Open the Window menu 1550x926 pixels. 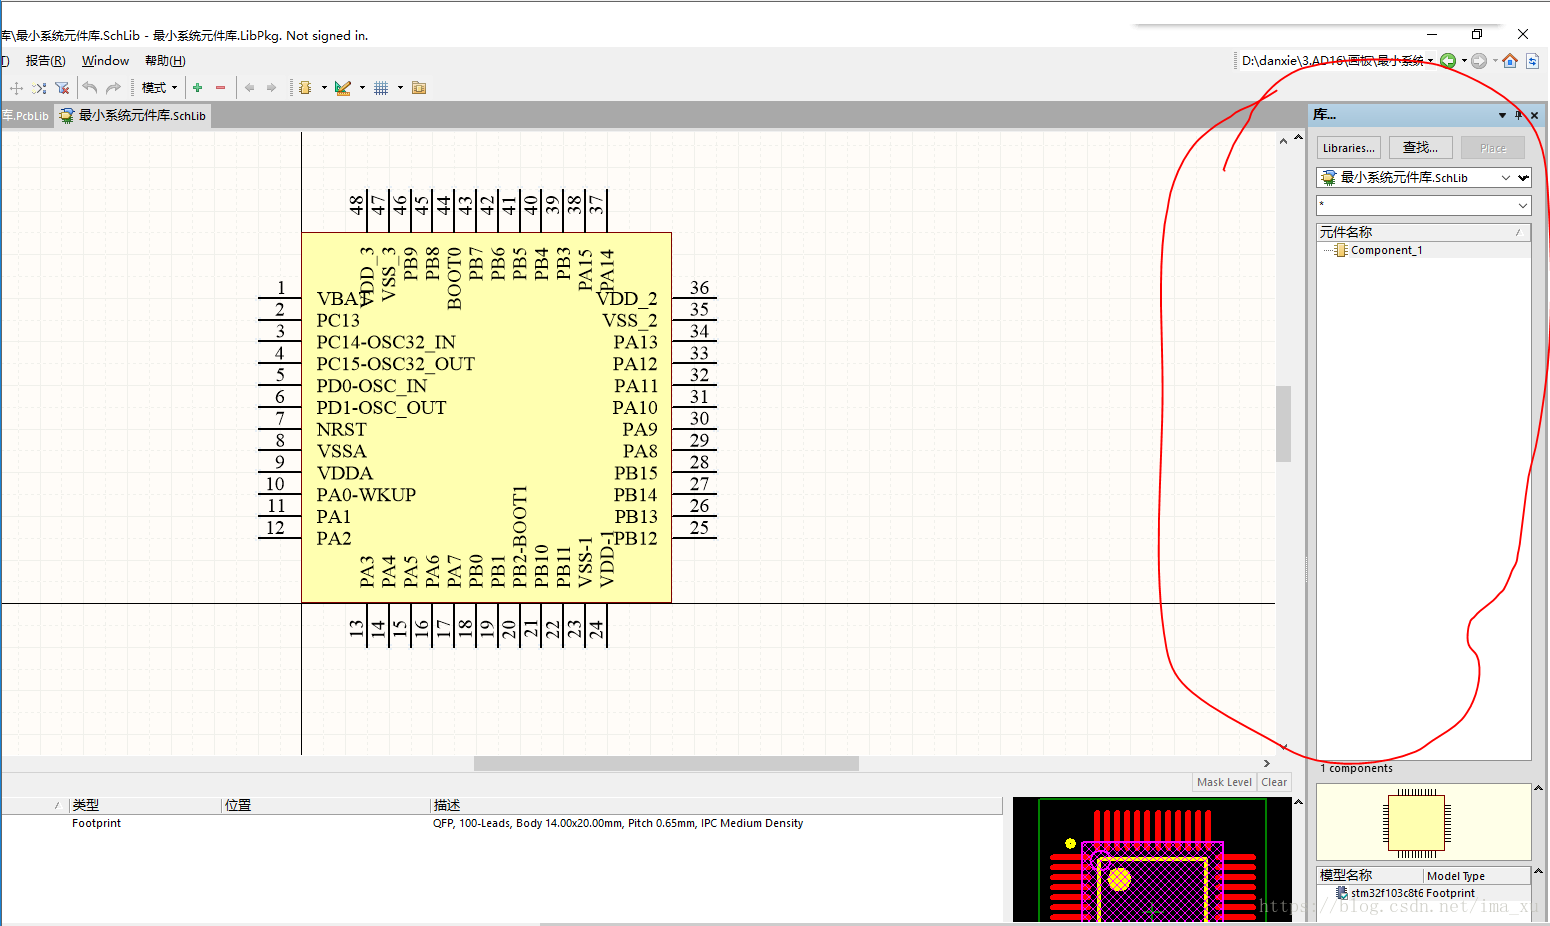pos(105,61)
